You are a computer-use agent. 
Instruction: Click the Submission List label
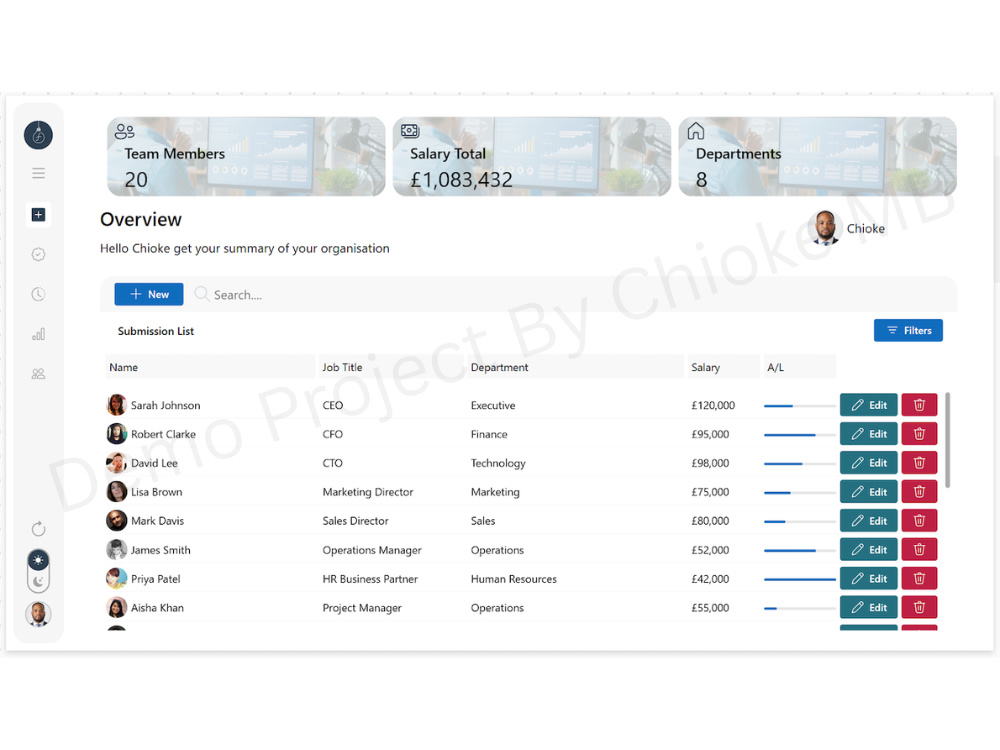click(x=156, y=331)
